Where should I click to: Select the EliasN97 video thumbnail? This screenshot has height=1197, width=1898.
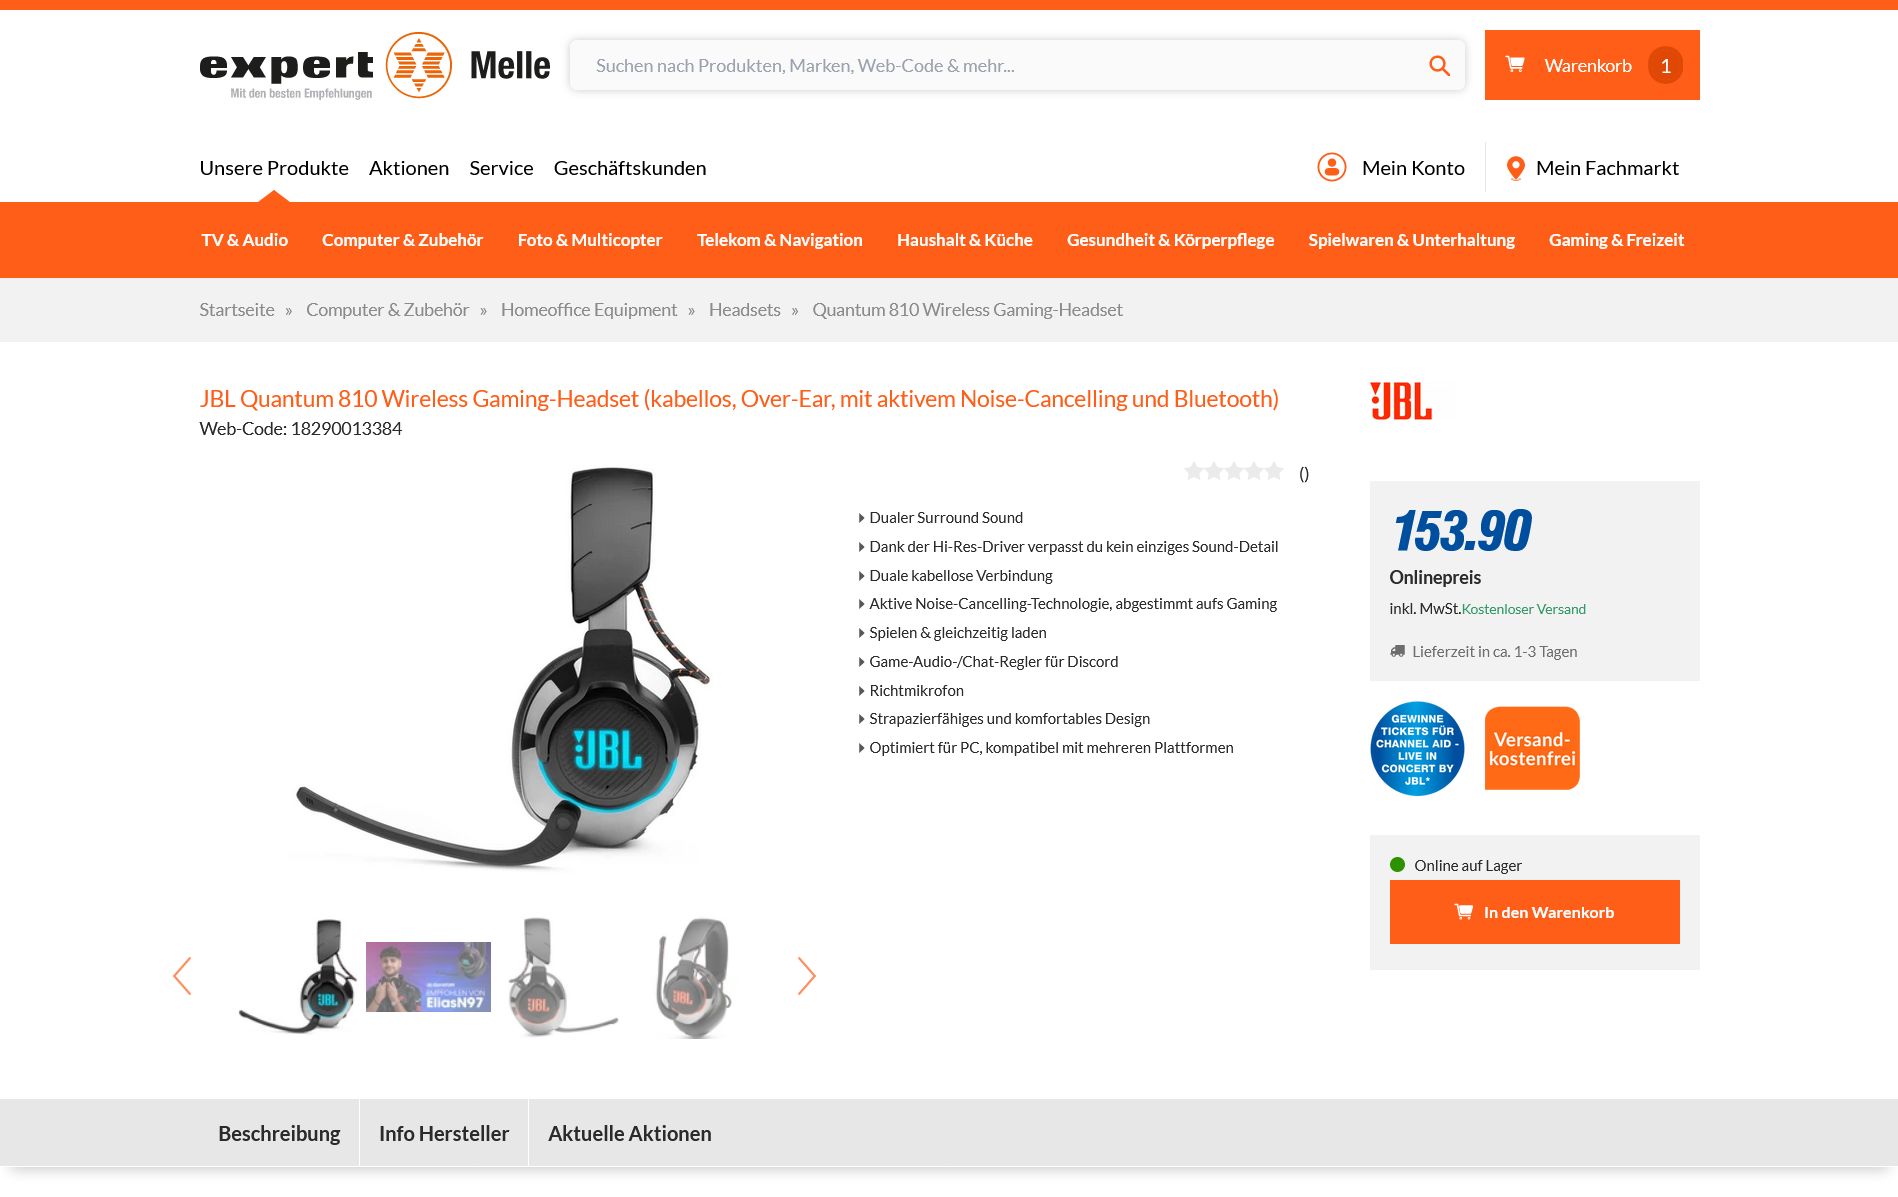point(428,977)
